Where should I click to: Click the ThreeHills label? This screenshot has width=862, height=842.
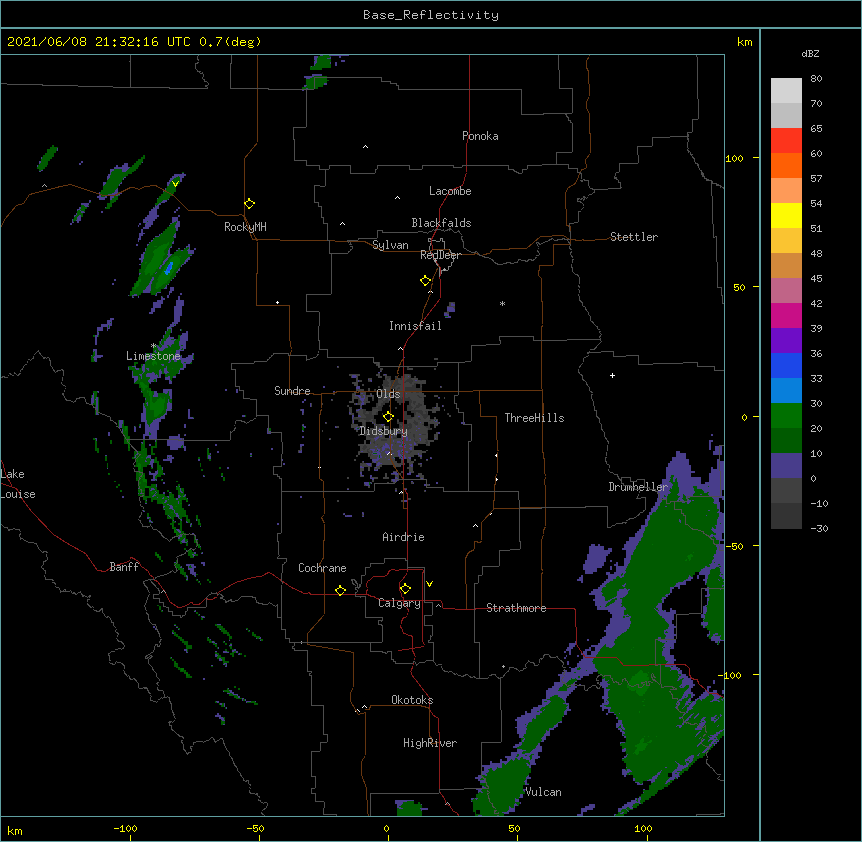click(534, 418)
